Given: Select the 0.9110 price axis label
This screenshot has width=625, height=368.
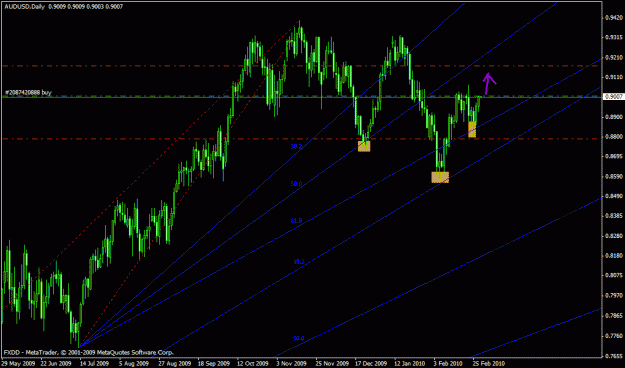Looking at the screenshot, I should [x=614, y=77].
